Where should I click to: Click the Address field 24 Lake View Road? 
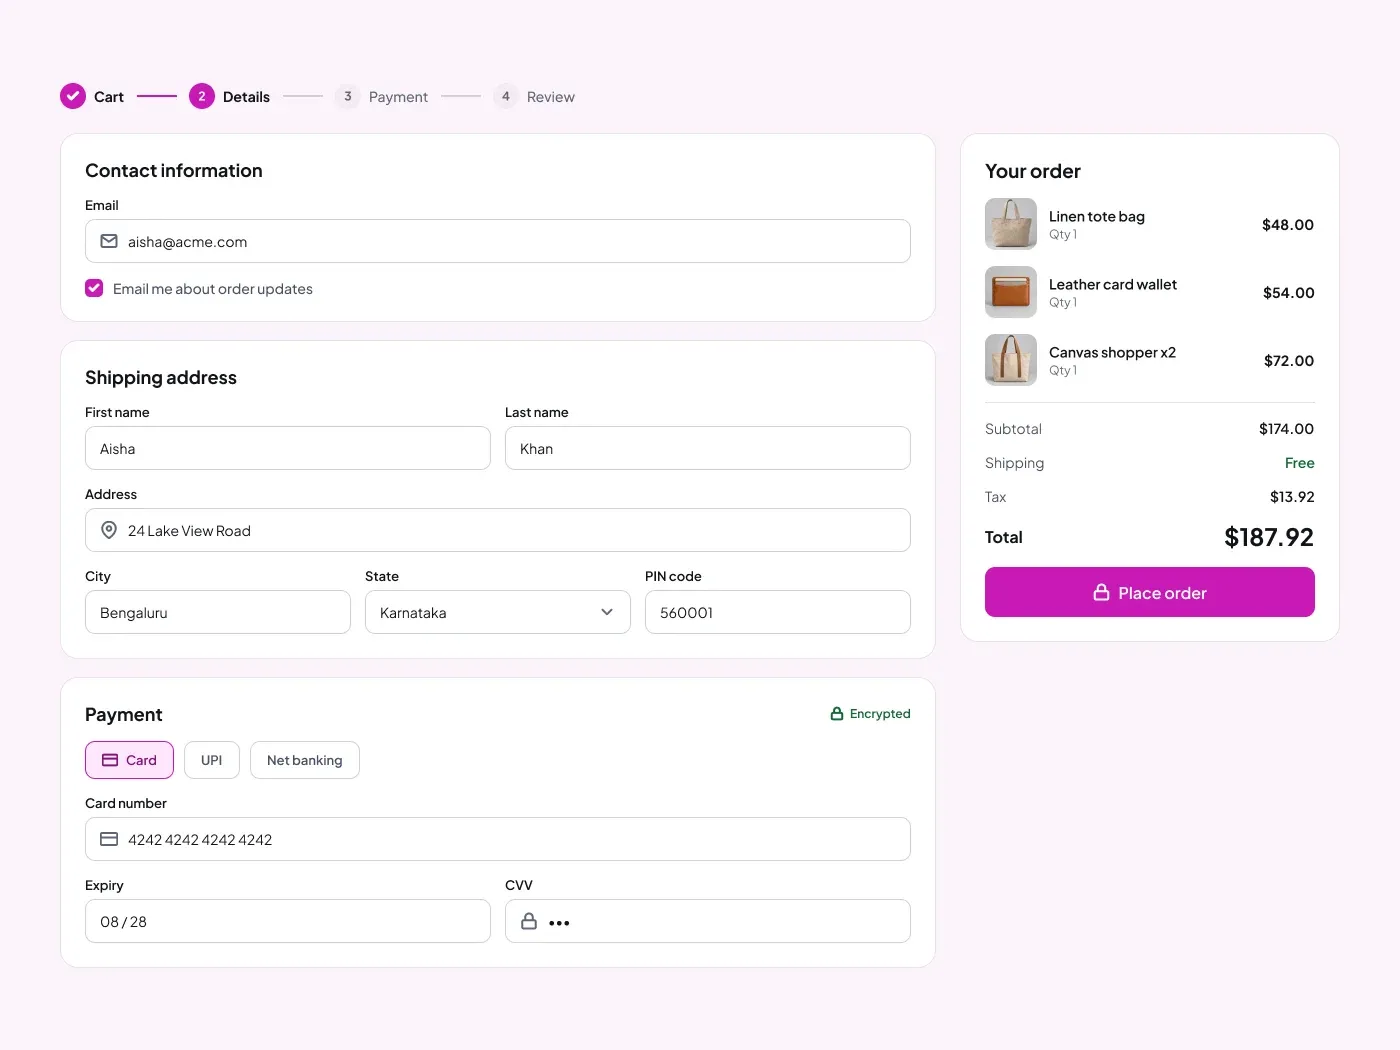click(498, 530)
